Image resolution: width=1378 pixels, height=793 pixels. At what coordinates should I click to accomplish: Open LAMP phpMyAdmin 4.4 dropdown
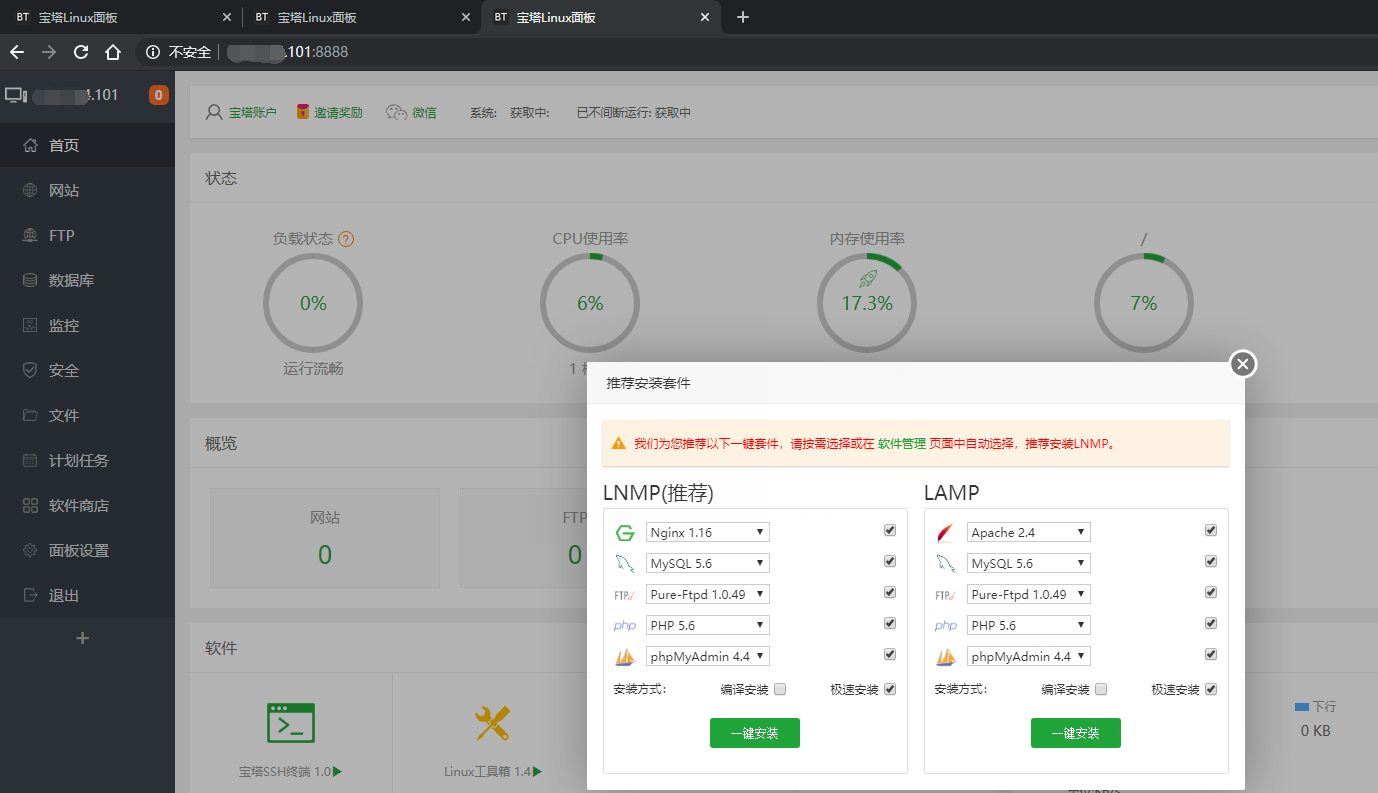[1029, 657]
